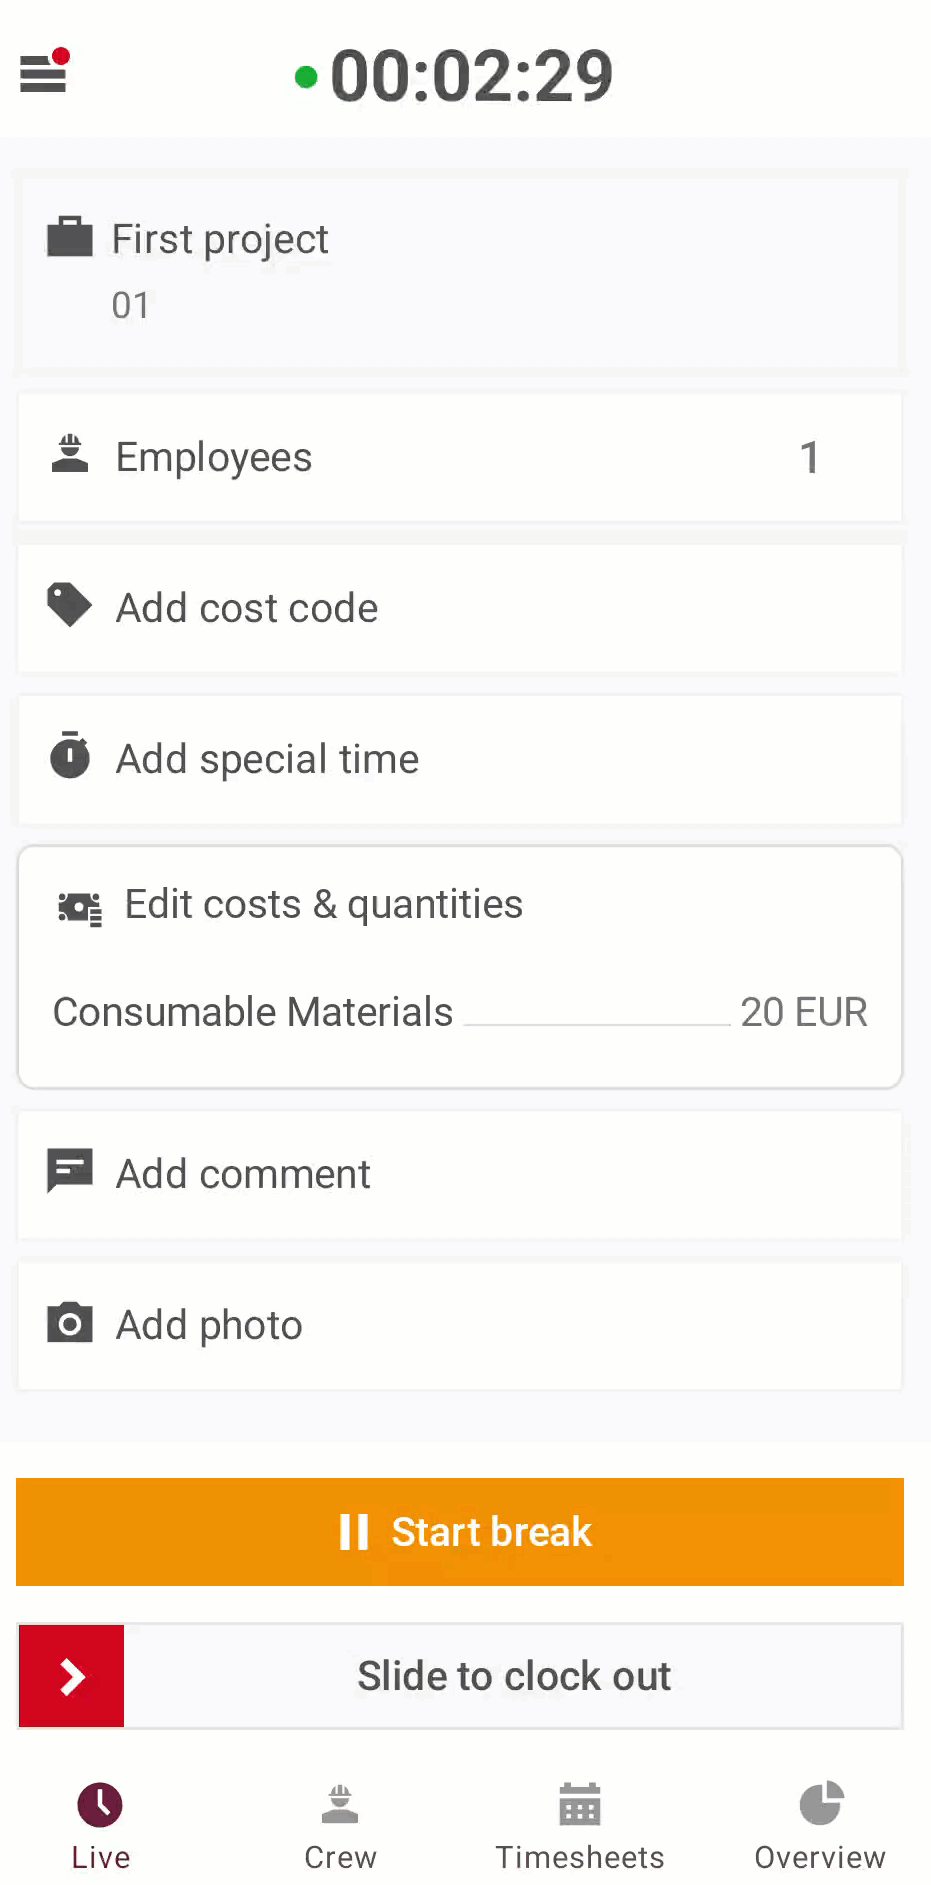Select the Live tab
Screen dimensions: 931x1885
pyautogui.click(x=100, y=1826)
